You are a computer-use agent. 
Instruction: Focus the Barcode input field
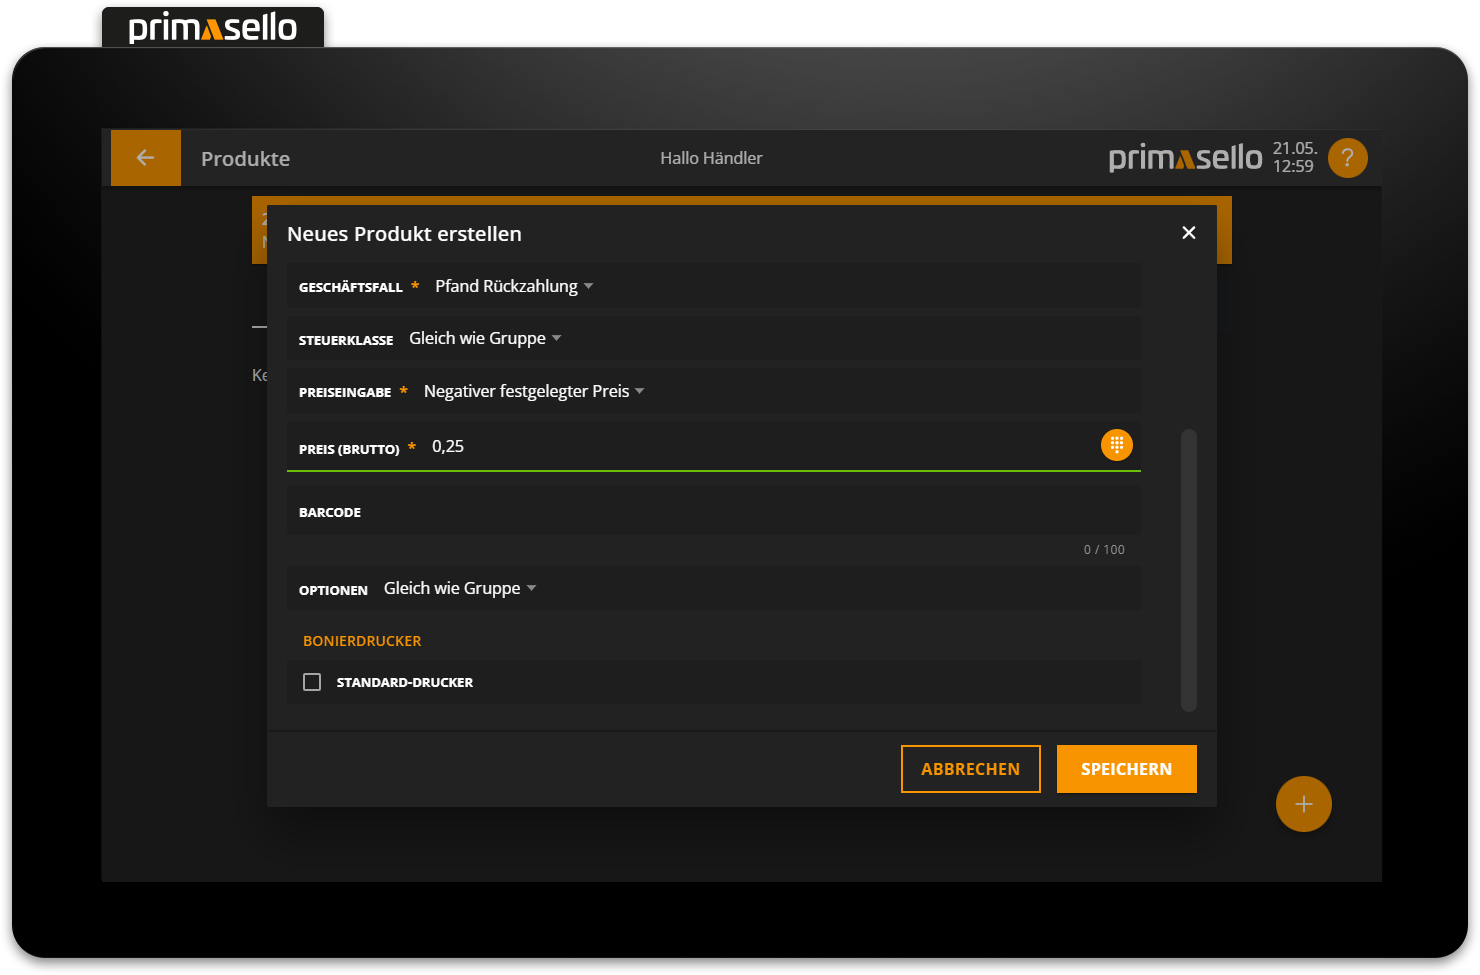pos(740,512)
